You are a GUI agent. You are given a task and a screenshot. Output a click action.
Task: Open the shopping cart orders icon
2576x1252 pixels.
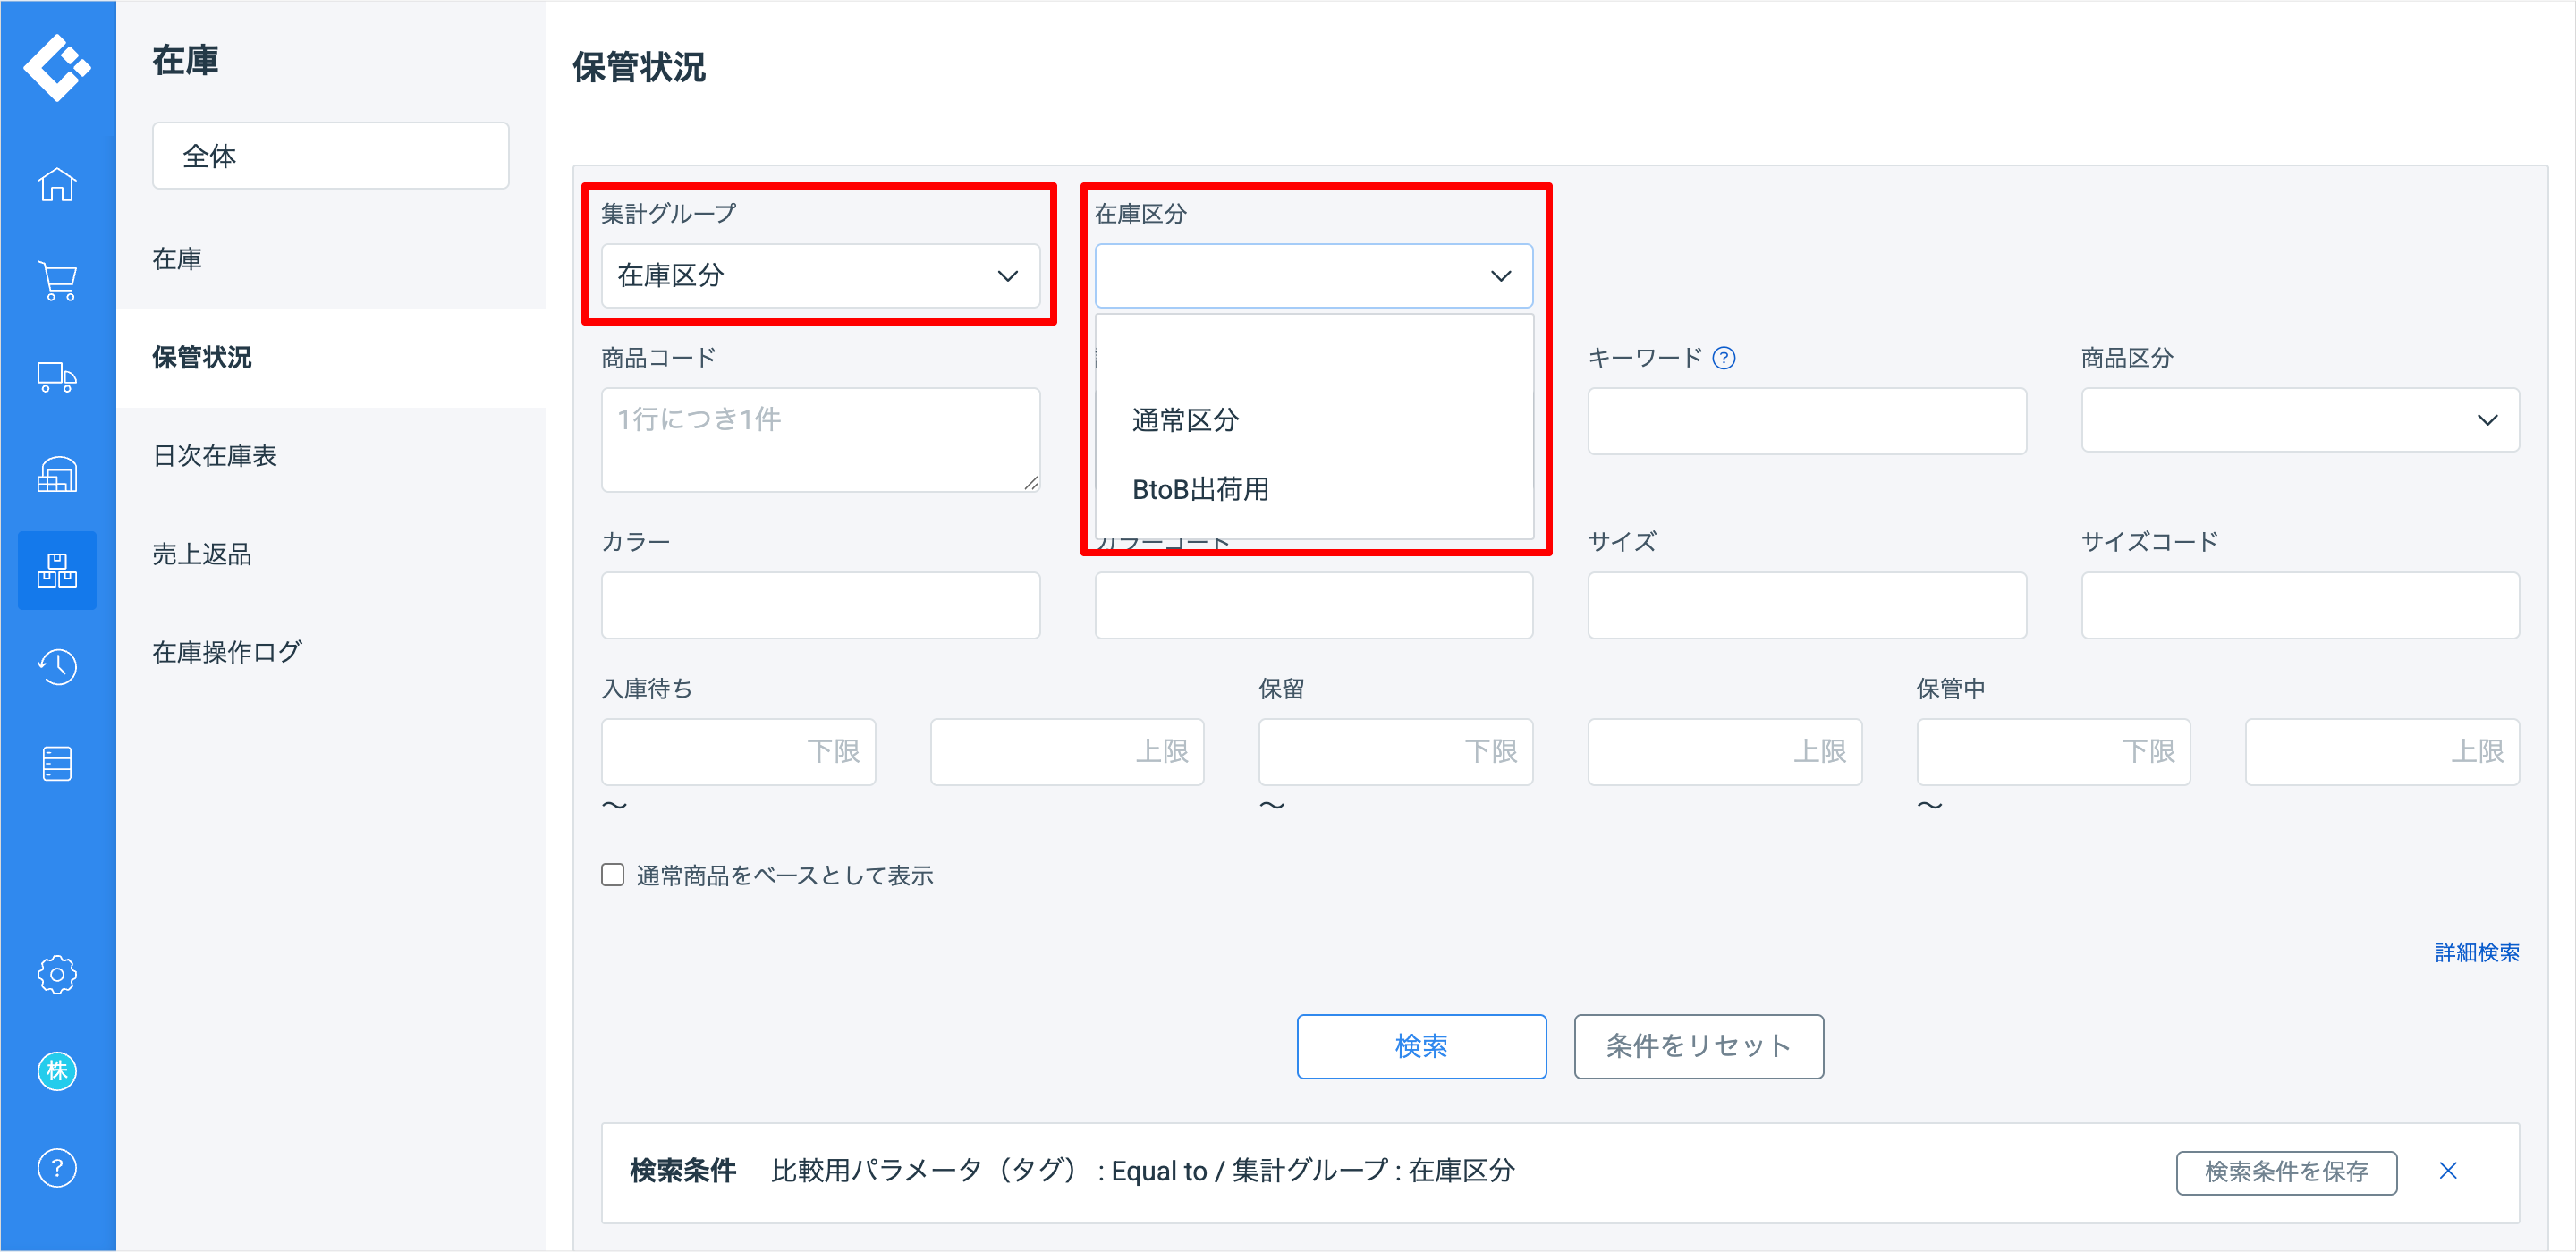[x=57, y=281]
